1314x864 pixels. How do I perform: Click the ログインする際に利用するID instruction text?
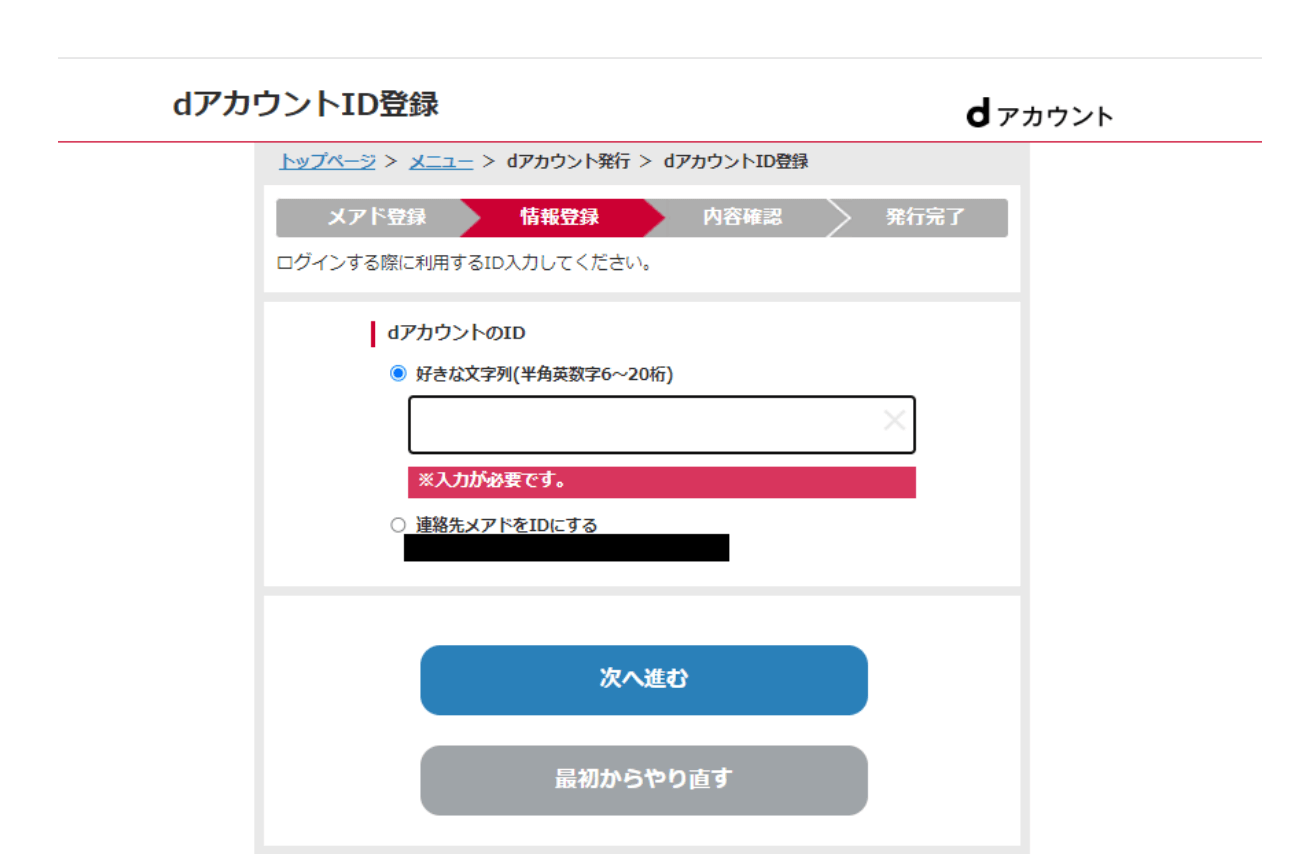click(x=464, y=265)
